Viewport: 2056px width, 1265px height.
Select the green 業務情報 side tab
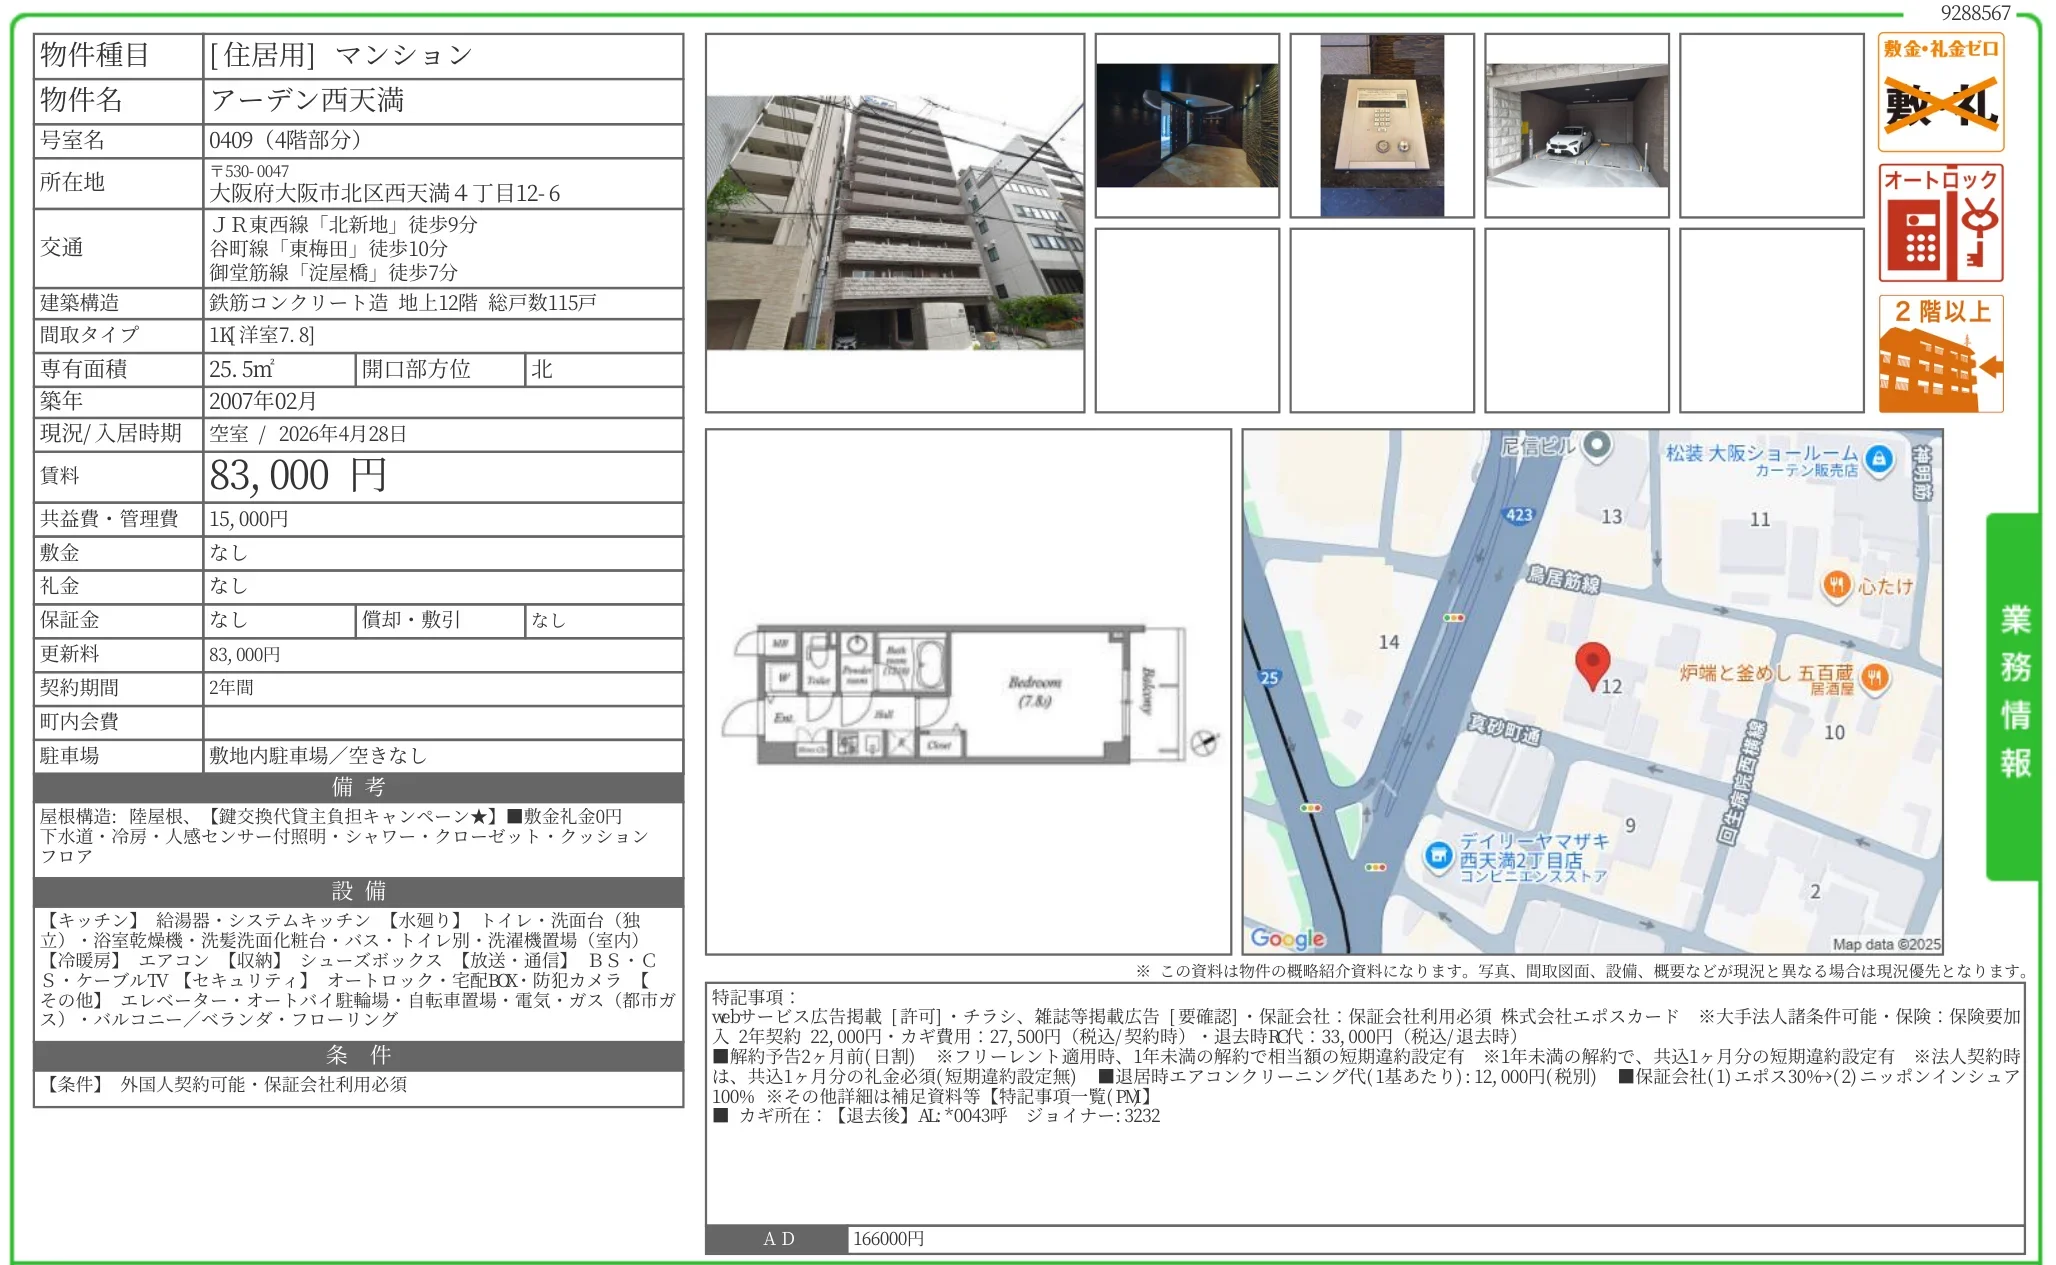click(x=2013, y=694)
